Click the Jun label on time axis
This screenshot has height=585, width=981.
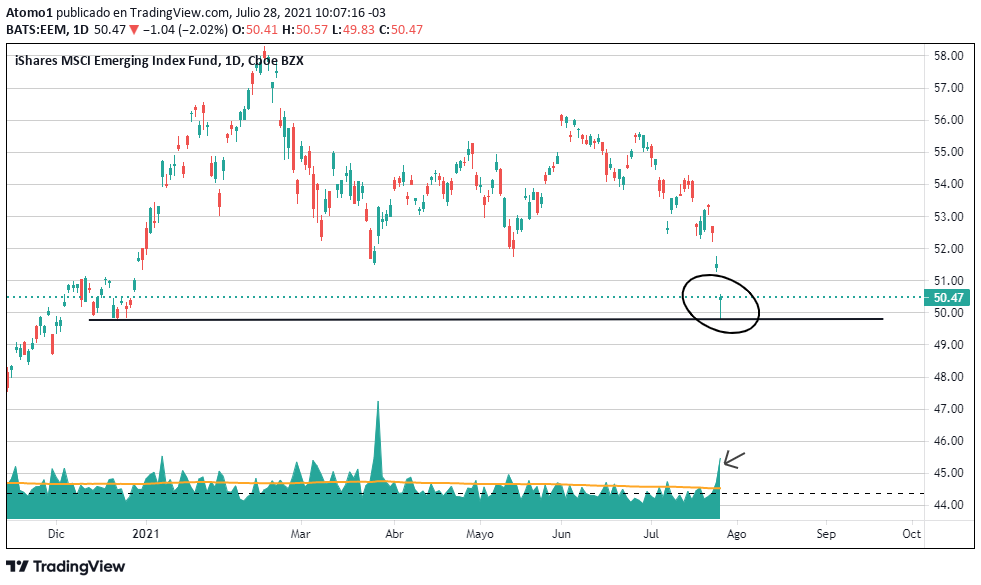click(x=561, y=534)
